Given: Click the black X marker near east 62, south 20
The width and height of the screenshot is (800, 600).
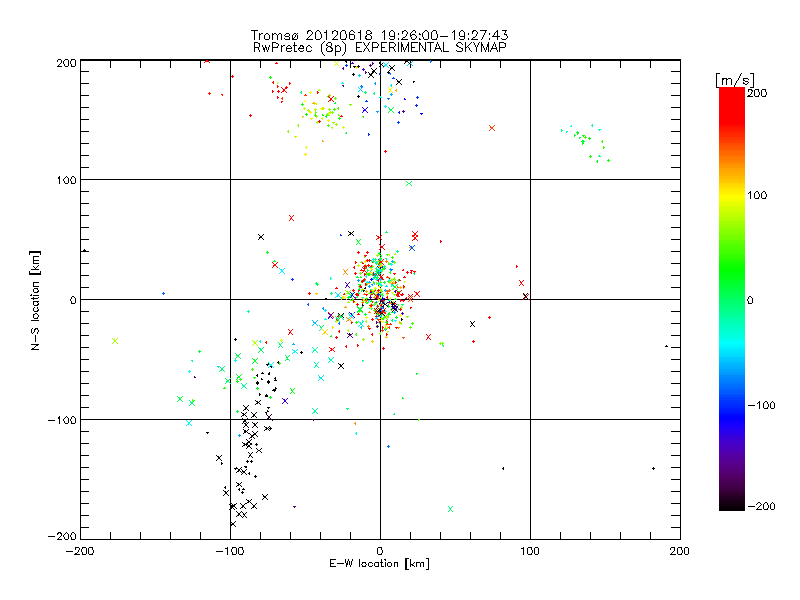Looking at the screenshot, I should point(472,324).
